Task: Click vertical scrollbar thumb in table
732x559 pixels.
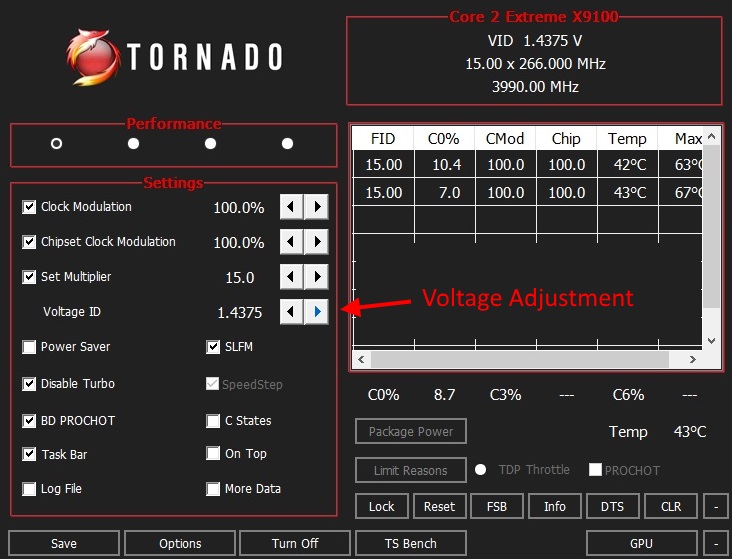Action: tap(711, 226)
